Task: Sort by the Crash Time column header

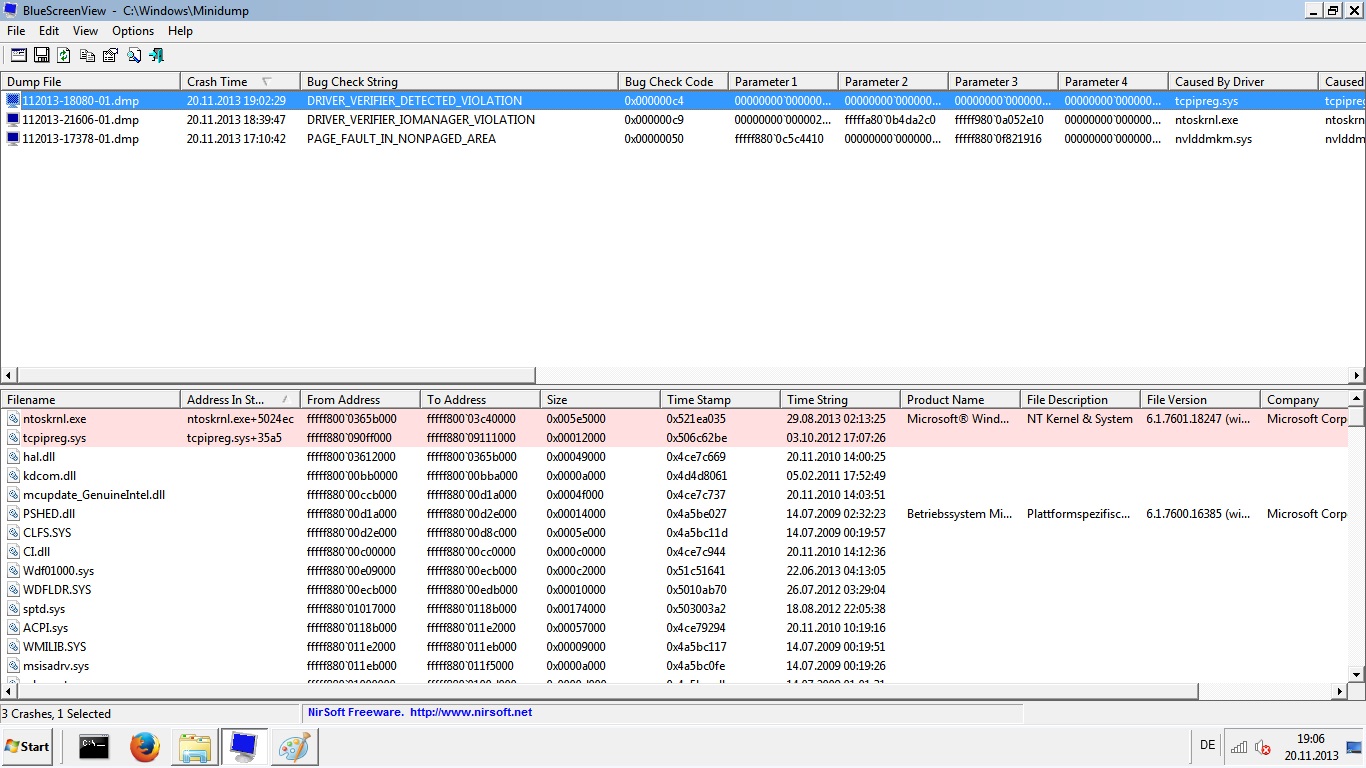Action: pos(240,82)
